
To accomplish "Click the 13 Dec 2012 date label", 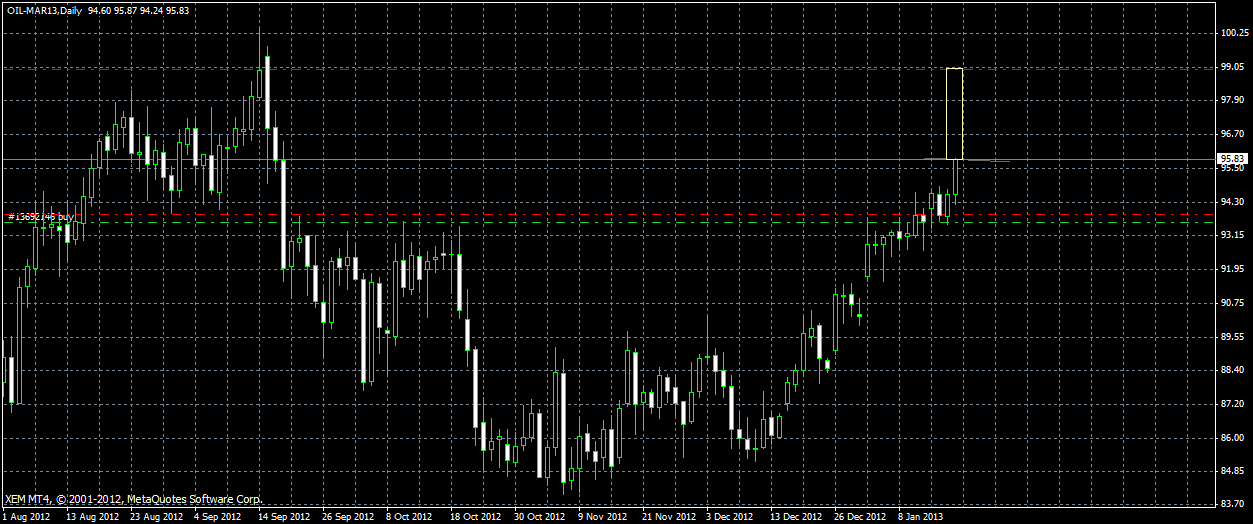I will [795, 517].
